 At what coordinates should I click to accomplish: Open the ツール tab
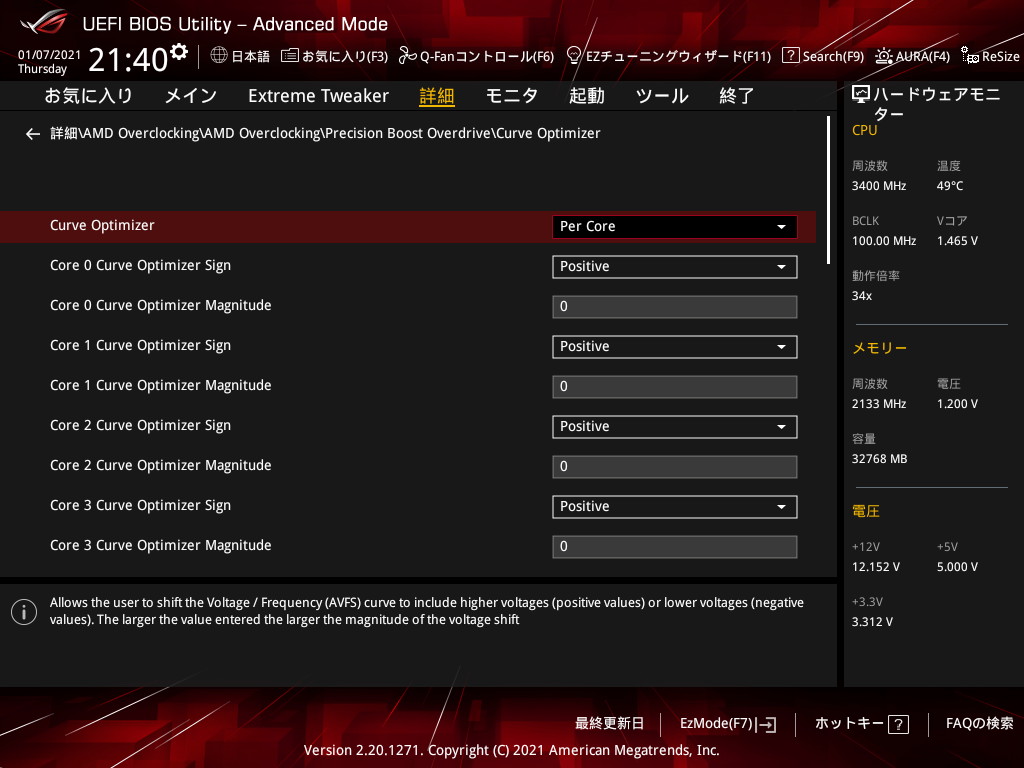(662, 96)
